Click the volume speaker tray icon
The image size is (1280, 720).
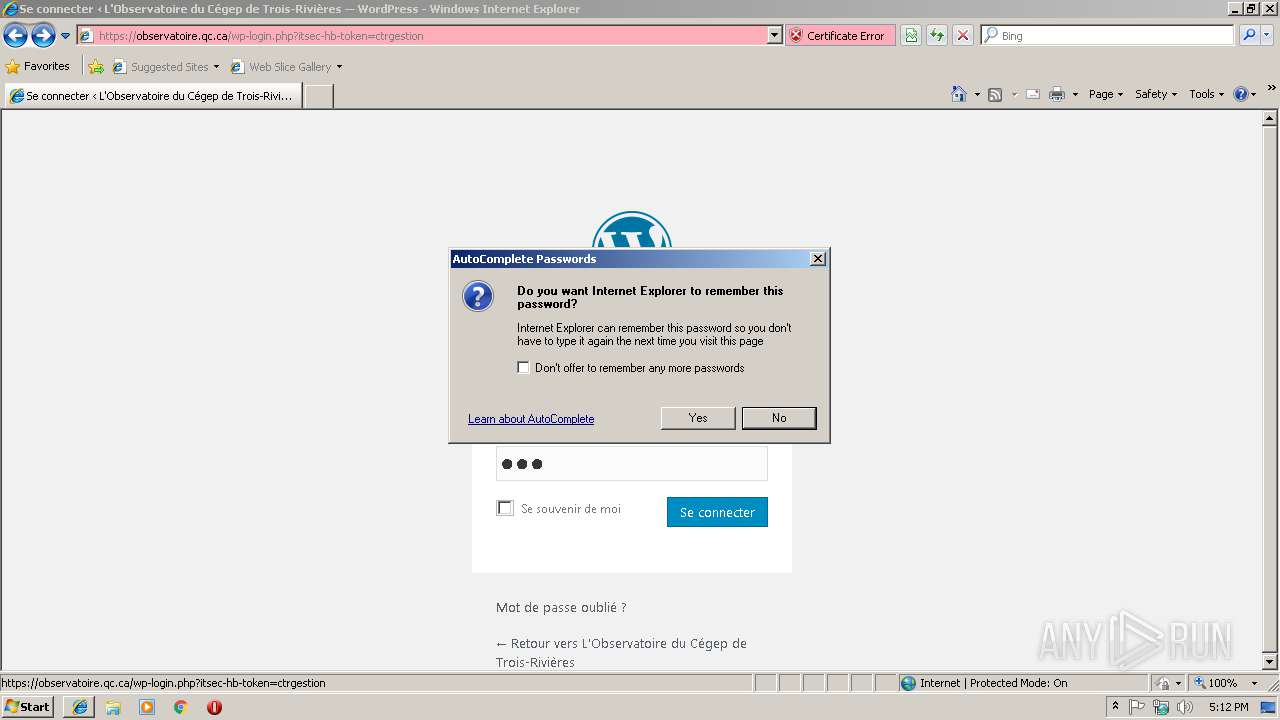click(x=1185, y=707)
